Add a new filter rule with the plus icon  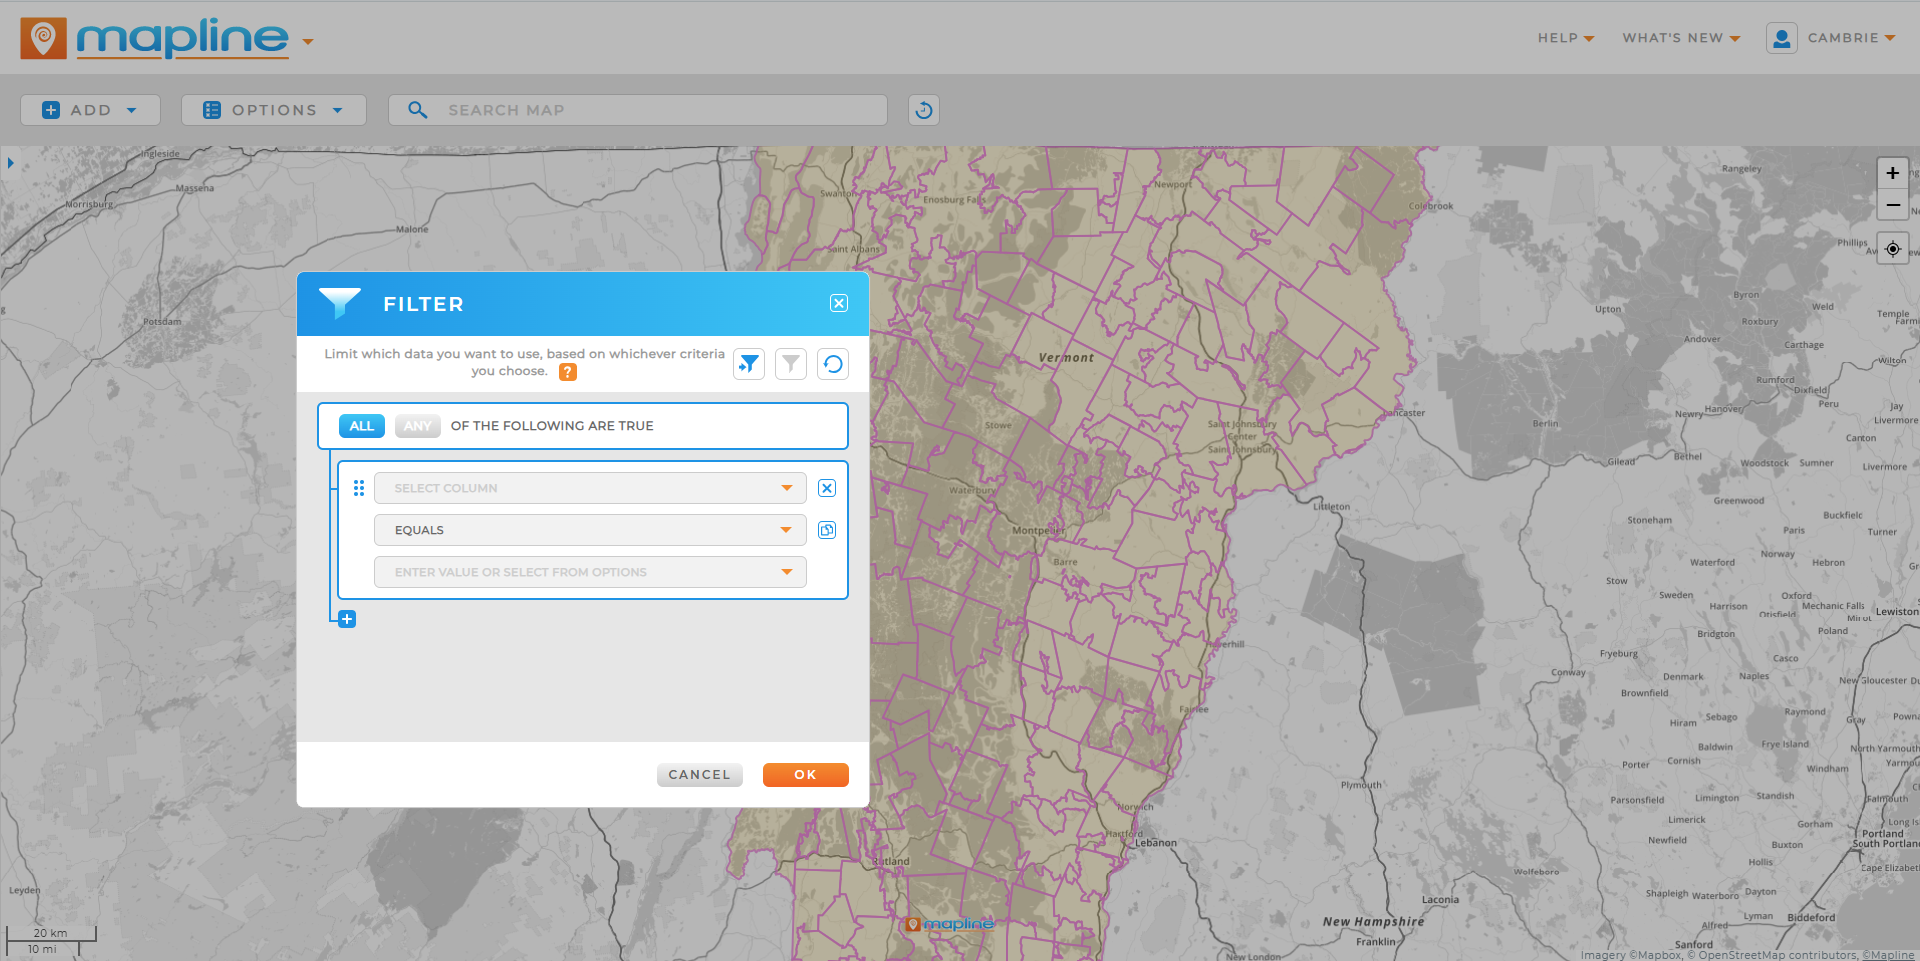click(347, 619)
